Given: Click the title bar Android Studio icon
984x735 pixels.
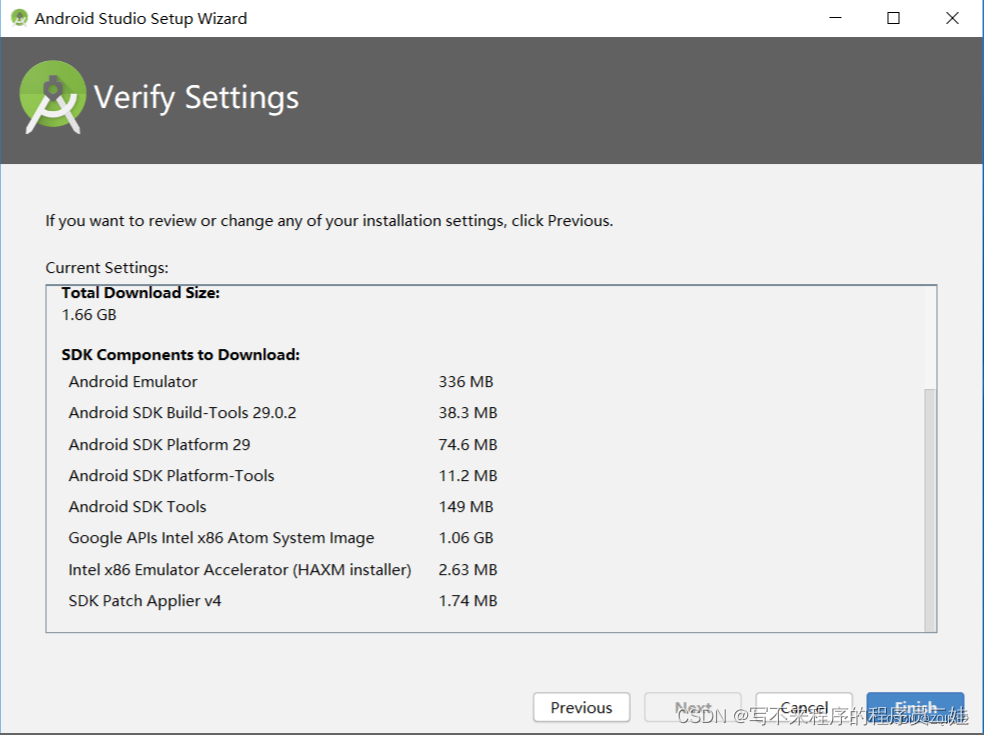Looking at the screenshot, I should click(x=19, y=18).
